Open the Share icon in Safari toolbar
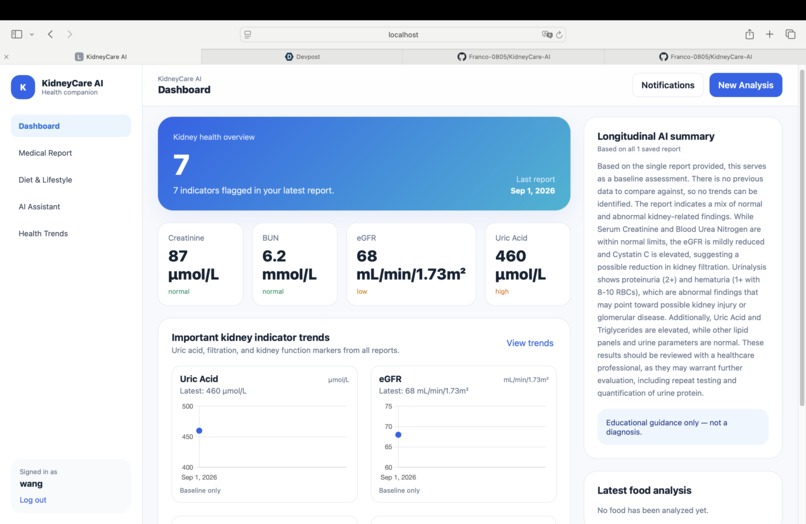Image resolution: width=806 pixels, height=524 pixels. point(749,34)
